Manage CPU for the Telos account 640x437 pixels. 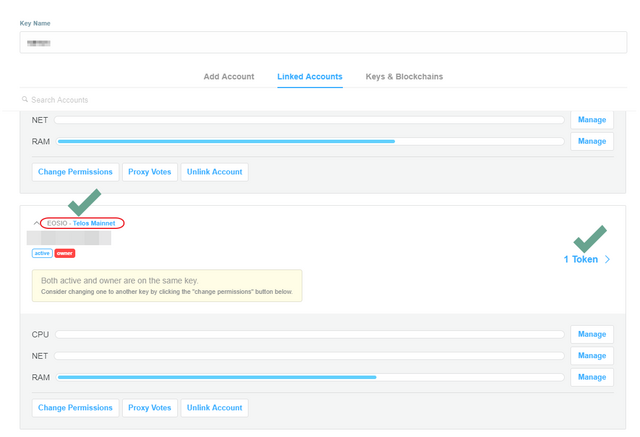click(x=592, y=334)
